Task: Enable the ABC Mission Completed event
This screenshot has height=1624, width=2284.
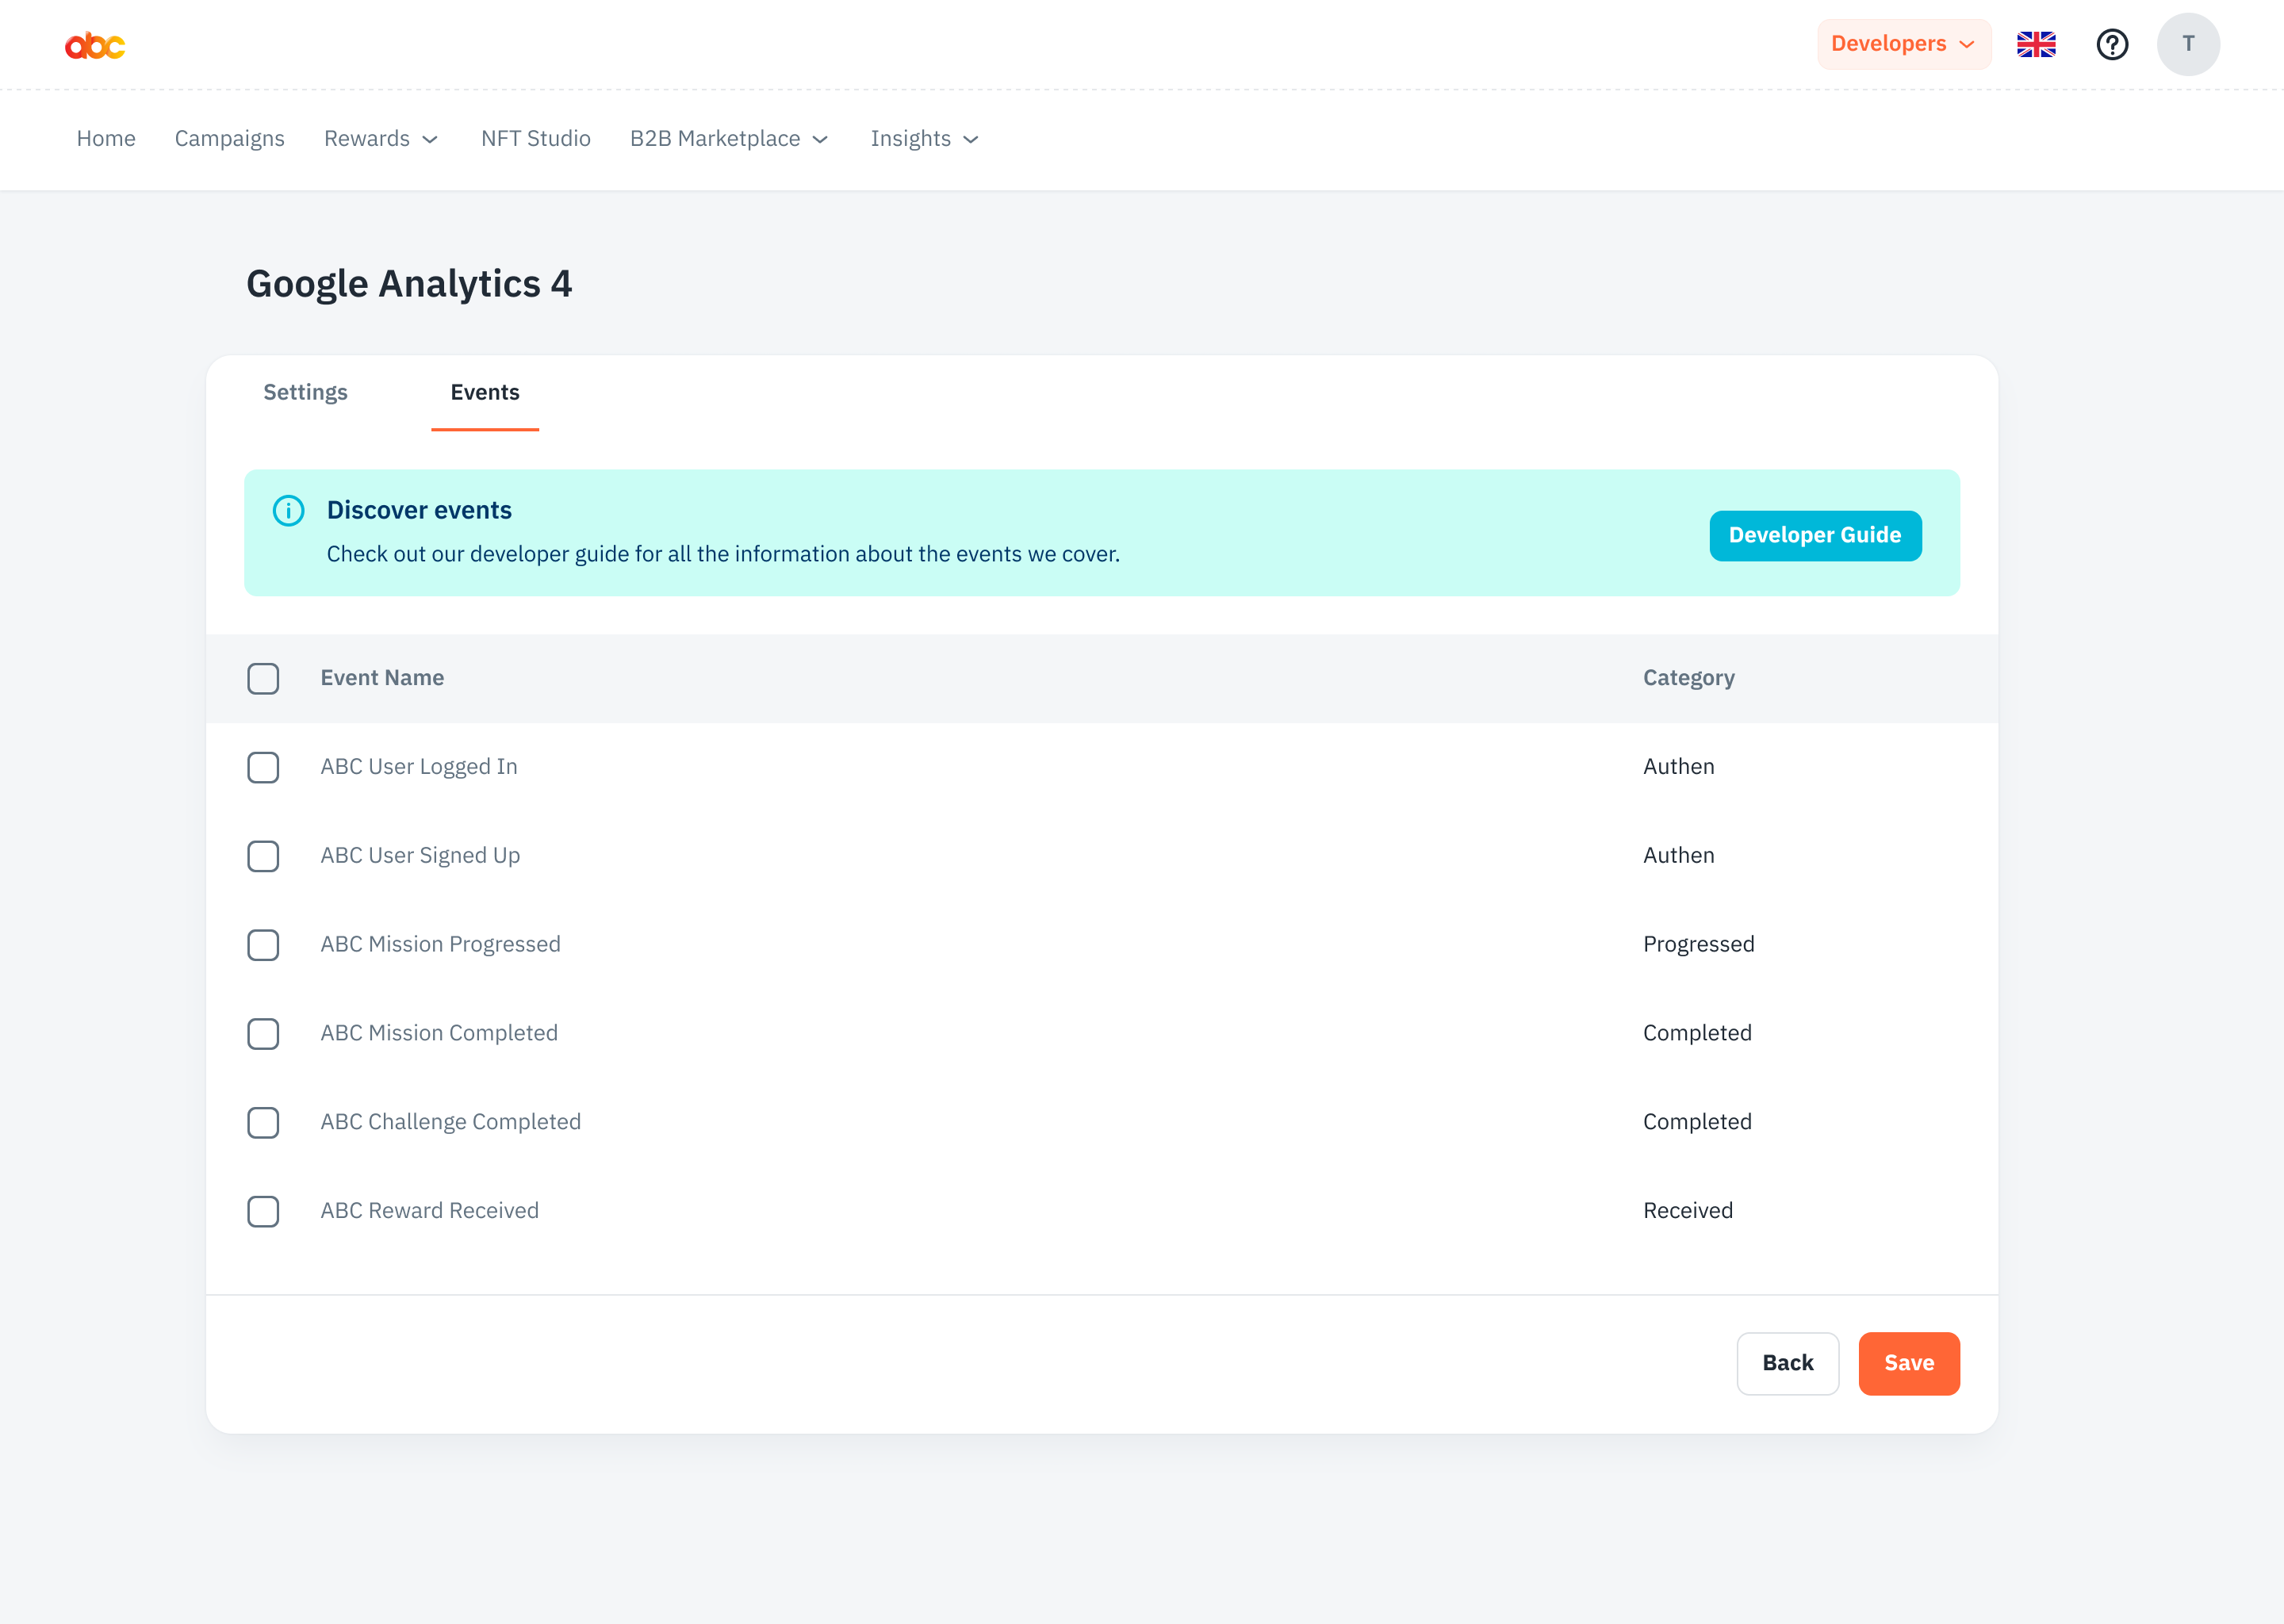Action: (x=263, y=1033)
